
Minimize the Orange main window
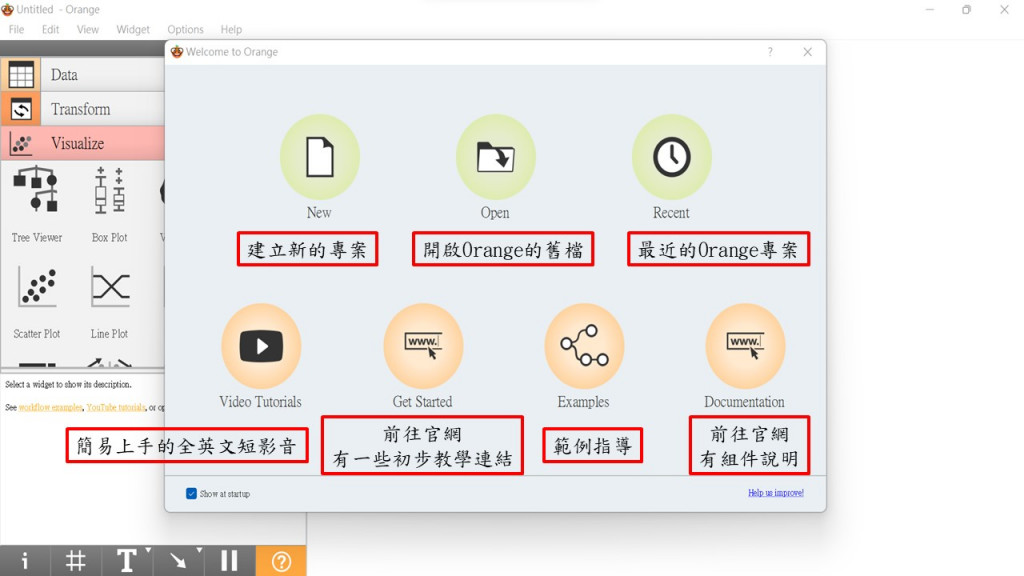pyautogui.click(x=930, y=9)
